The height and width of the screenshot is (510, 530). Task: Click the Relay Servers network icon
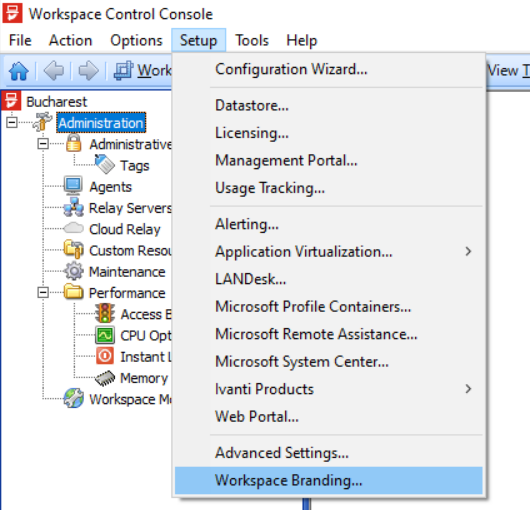coord(73,207)
